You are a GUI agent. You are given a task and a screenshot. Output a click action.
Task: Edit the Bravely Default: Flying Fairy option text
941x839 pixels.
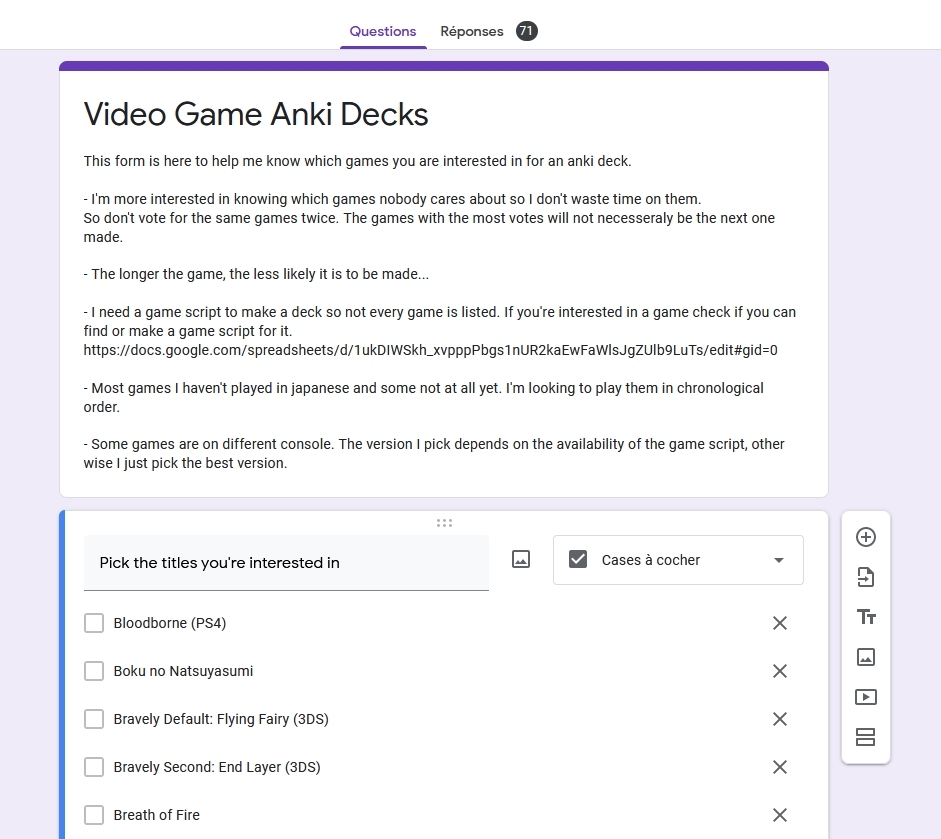[221, 719]
